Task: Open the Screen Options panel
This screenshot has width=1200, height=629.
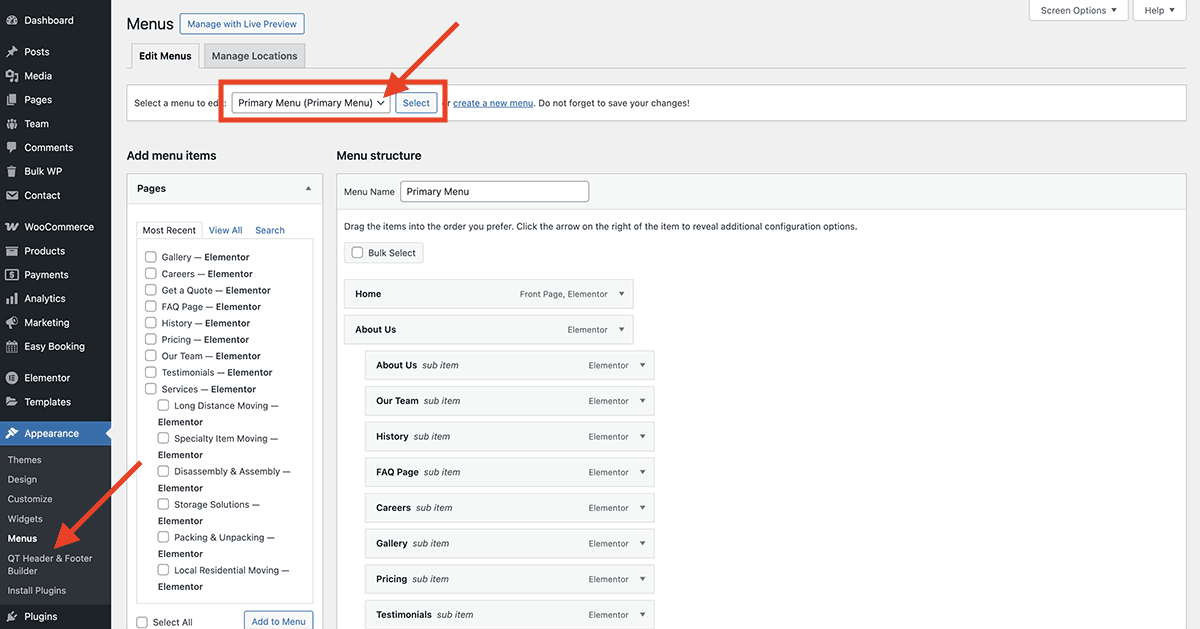Action: (x=1078, y=11)
